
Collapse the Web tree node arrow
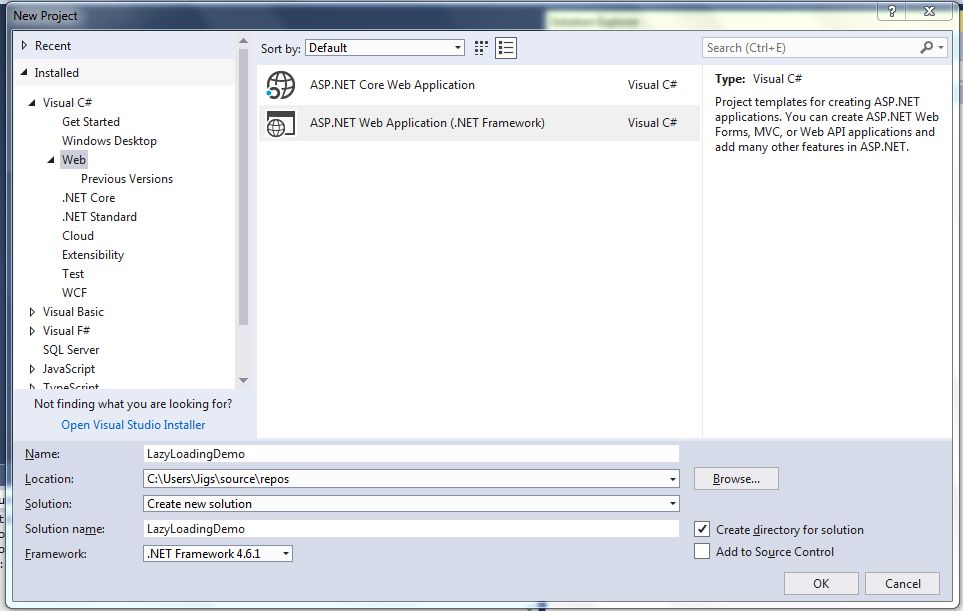(51, 160)
